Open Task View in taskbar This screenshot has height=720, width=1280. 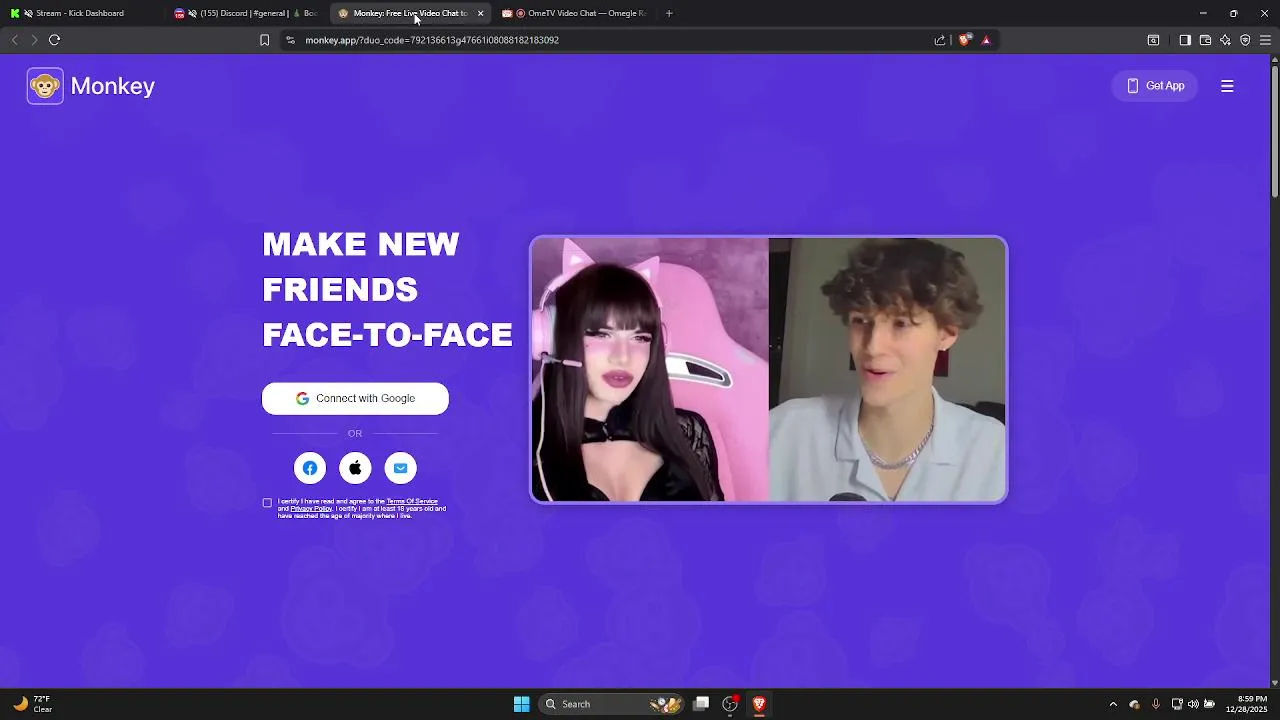(x=702, y=704)
